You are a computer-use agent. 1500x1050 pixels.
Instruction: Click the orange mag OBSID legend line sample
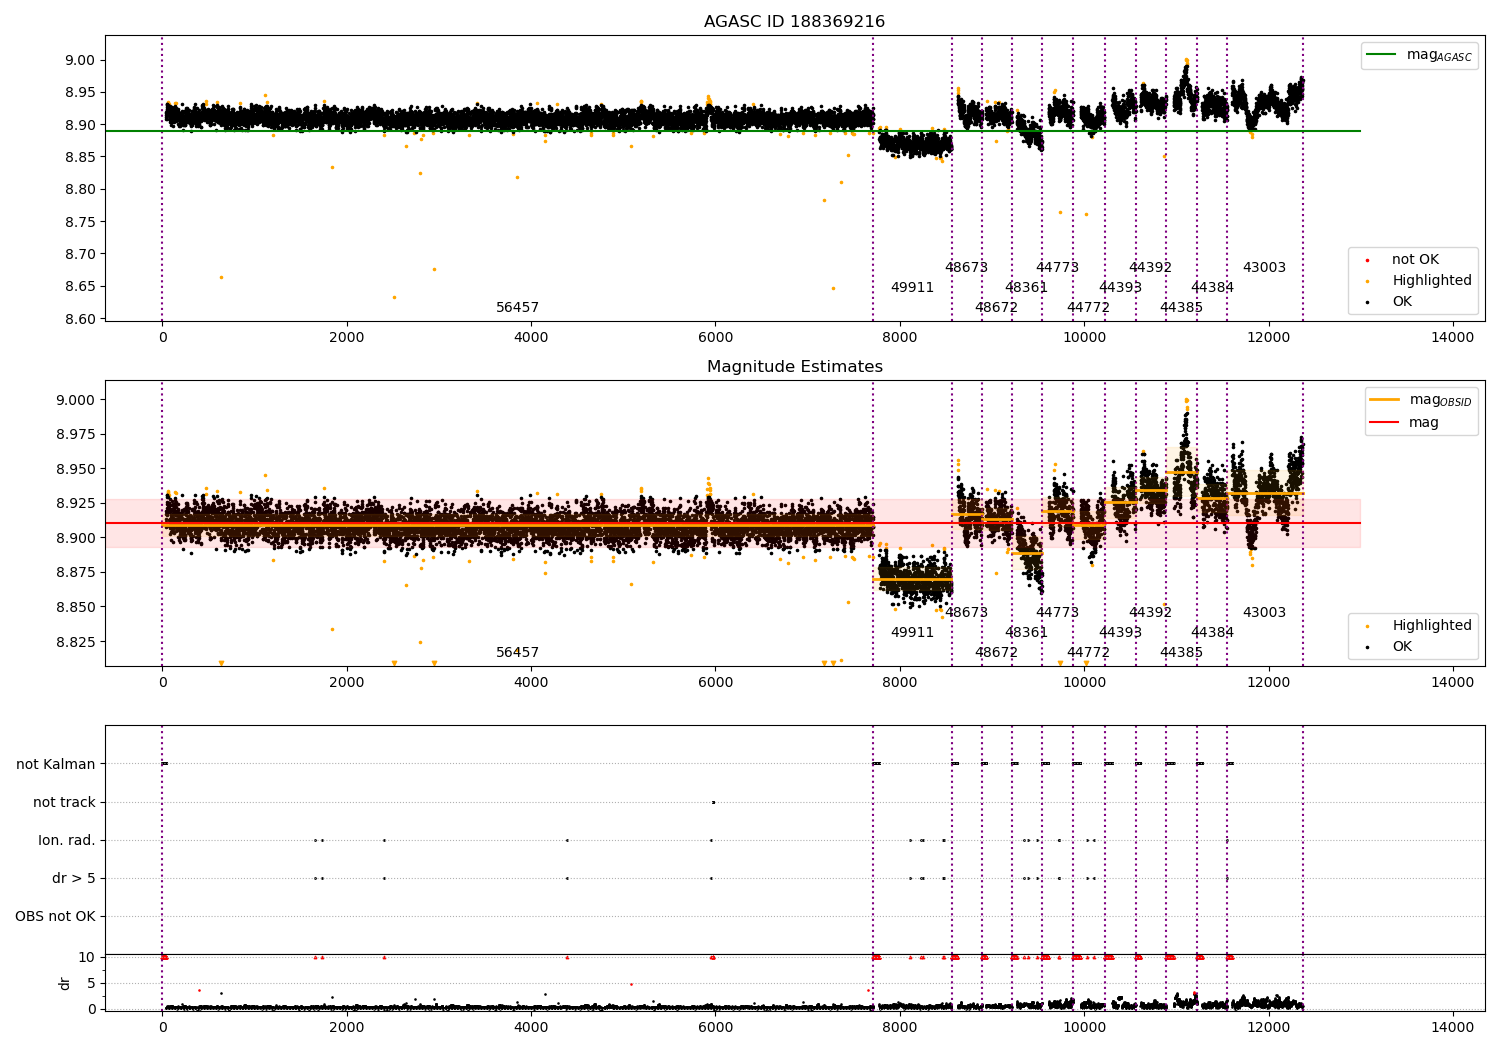1385,400
